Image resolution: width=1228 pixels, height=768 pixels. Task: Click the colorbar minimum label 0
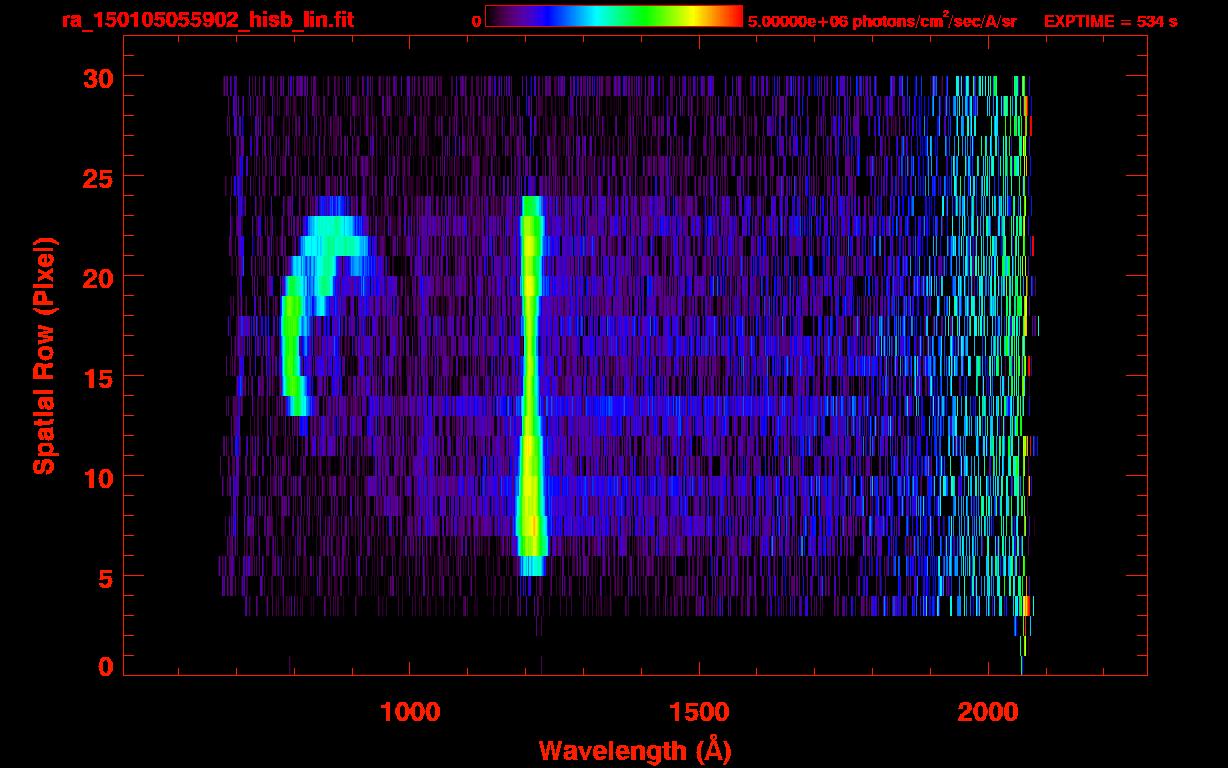point(477,21)
